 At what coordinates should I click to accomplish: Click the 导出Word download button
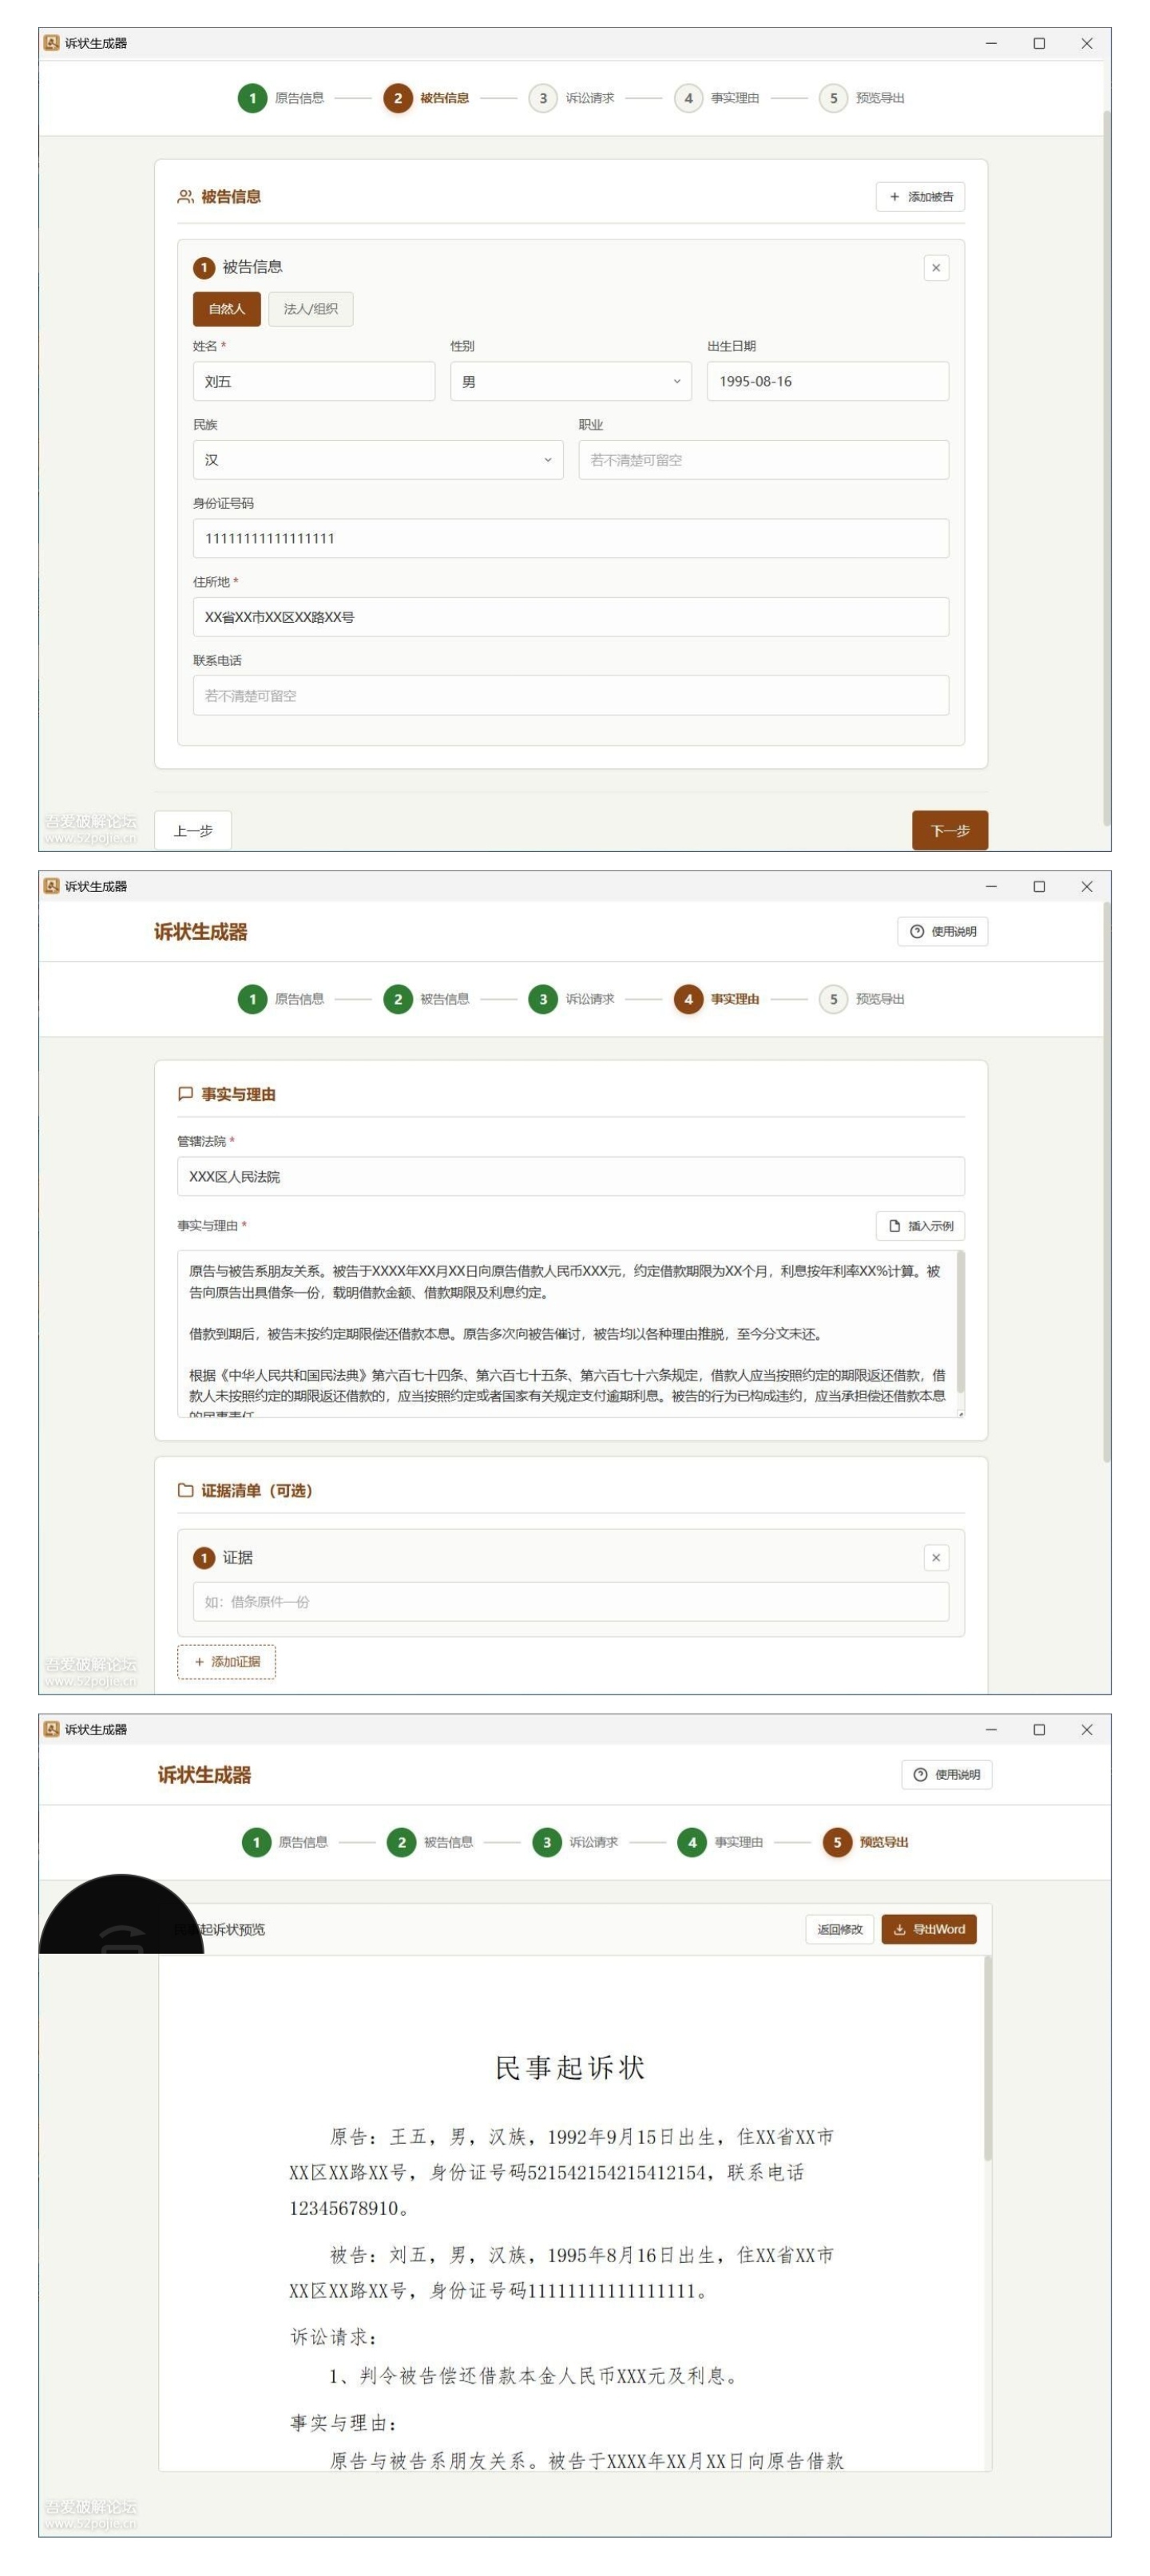(x=928, y=1929)
